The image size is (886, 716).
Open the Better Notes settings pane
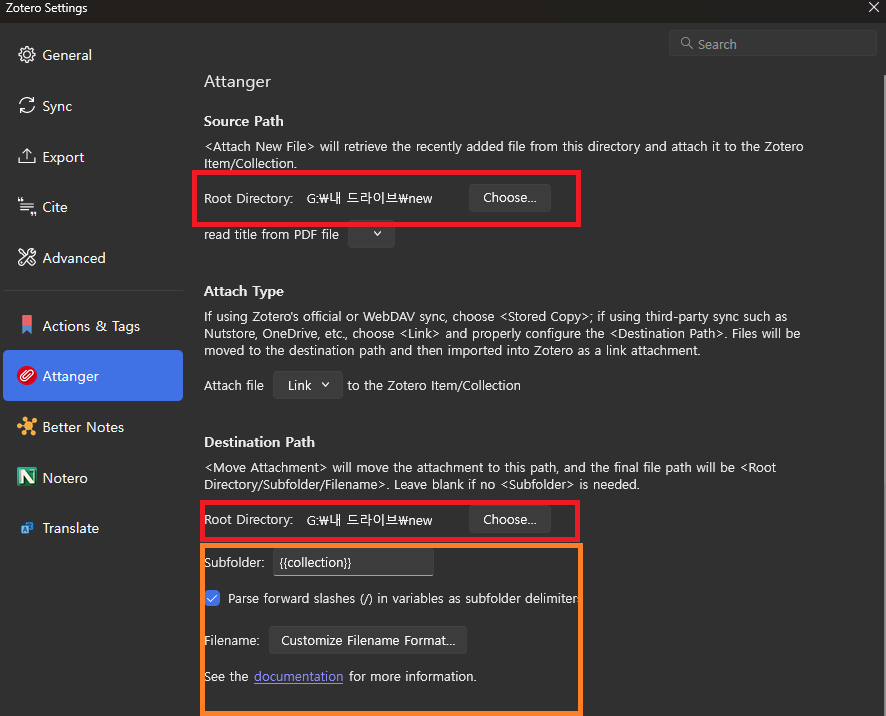click(83, 427)
